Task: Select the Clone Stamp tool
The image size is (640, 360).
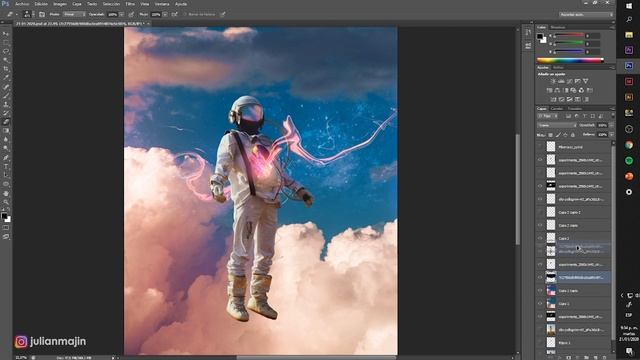Action: tap(6, 104)
